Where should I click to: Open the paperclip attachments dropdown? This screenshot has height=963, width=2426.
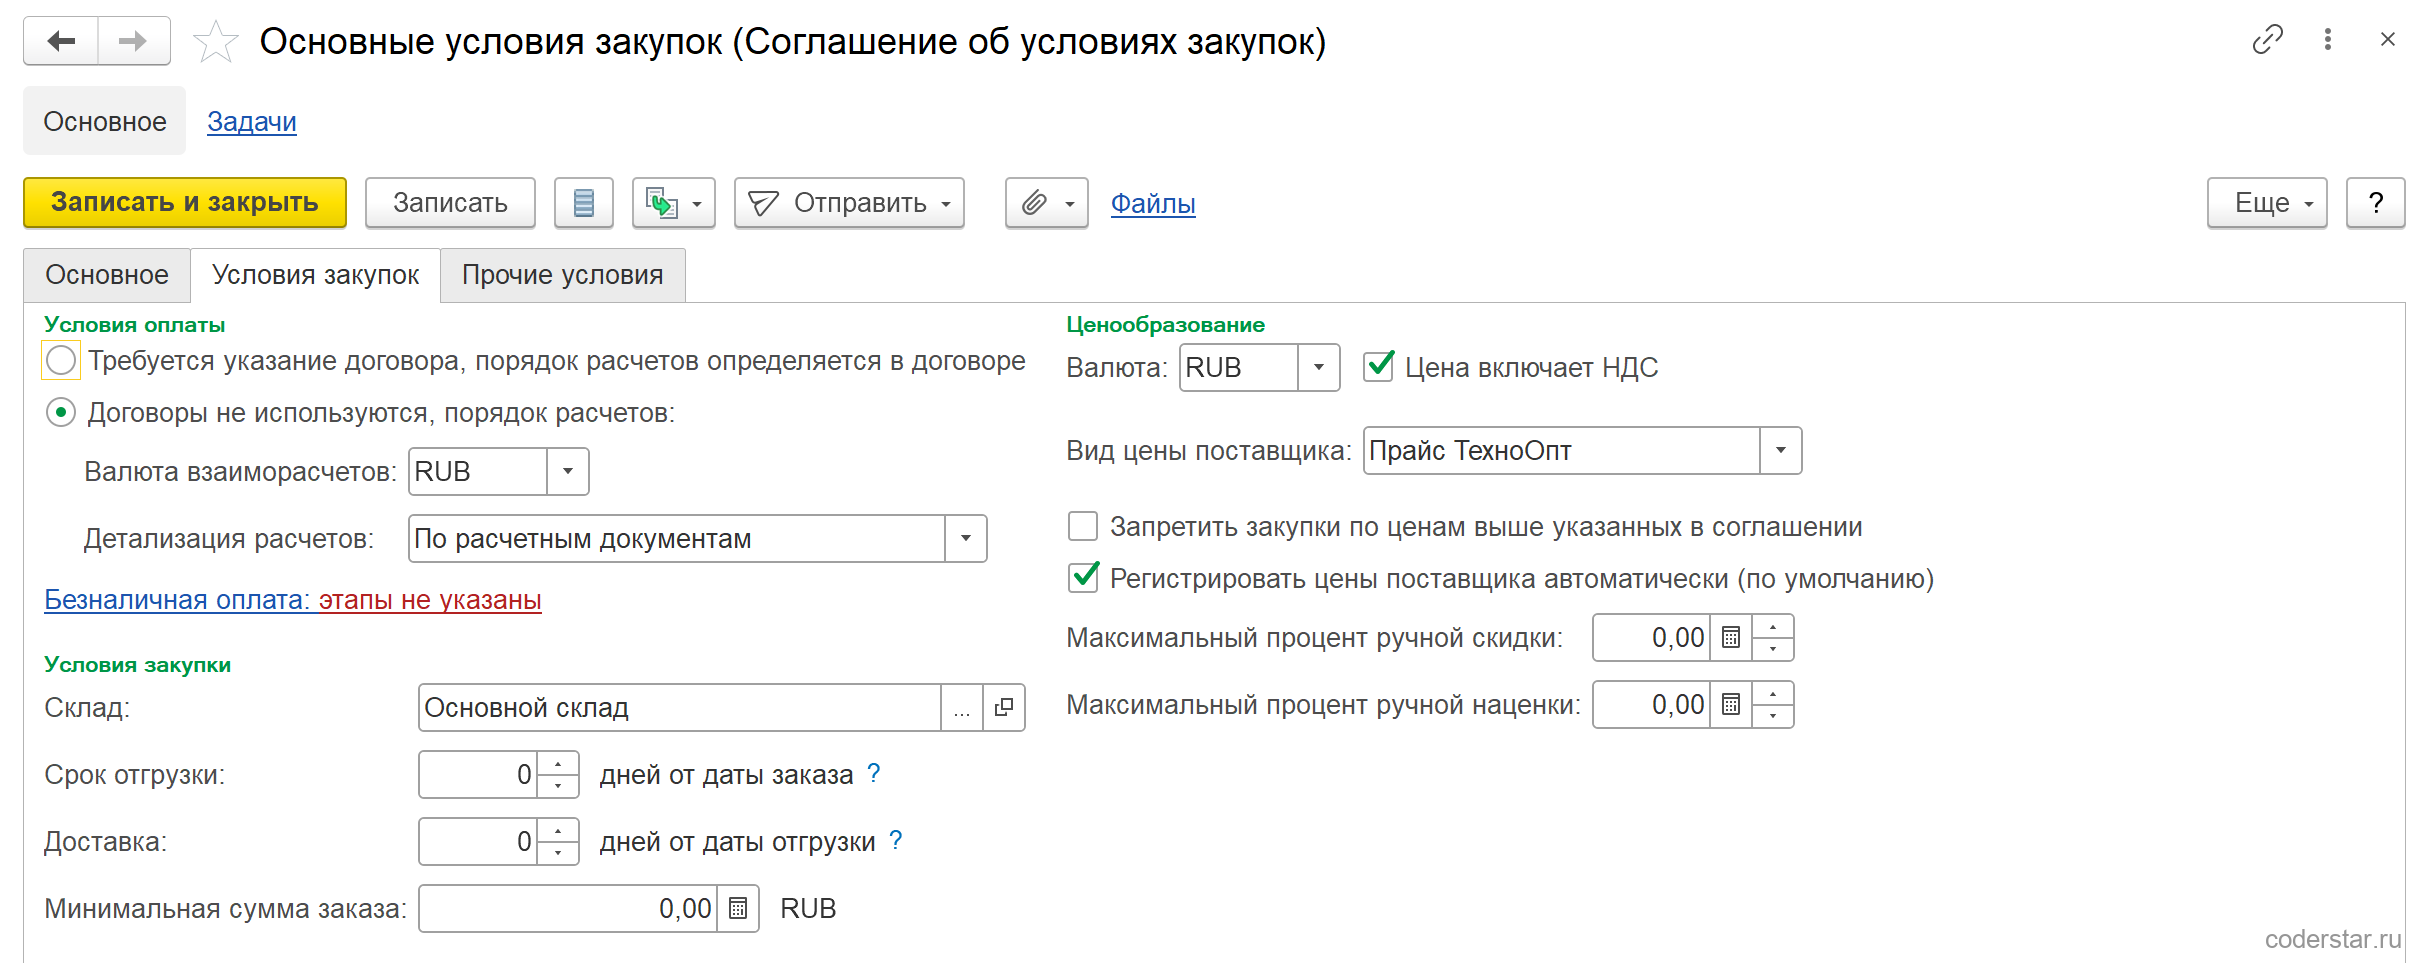coord(1046,203)
